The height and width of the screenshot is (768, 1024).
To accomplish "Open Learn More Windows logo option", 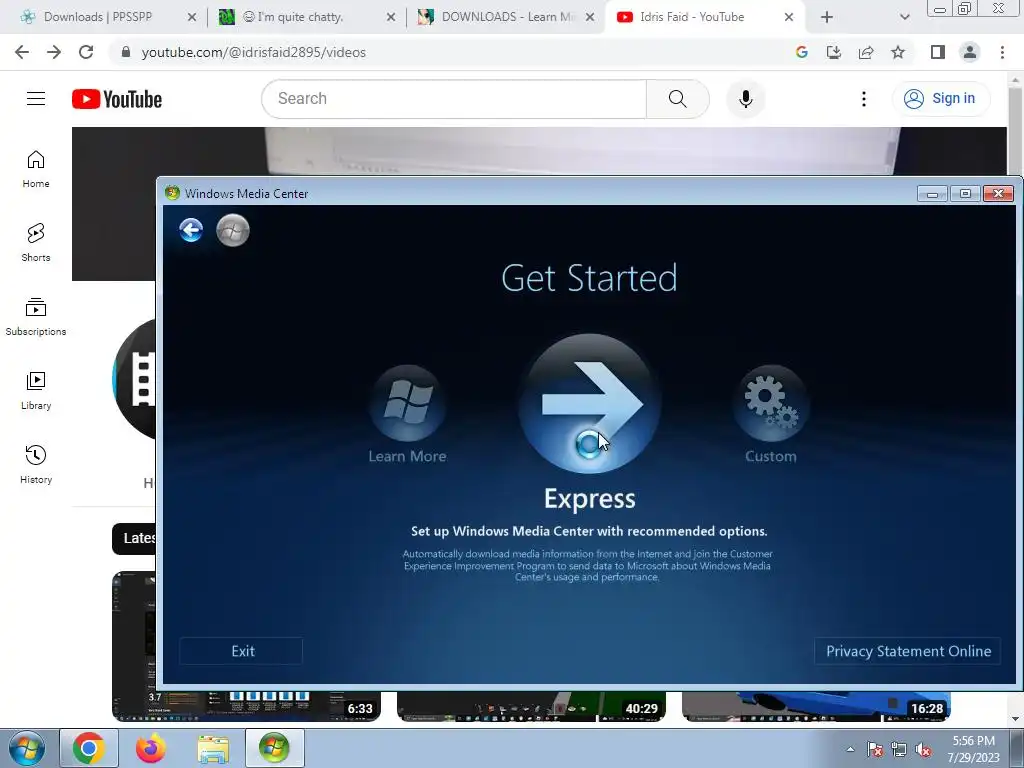I will 408,403.
